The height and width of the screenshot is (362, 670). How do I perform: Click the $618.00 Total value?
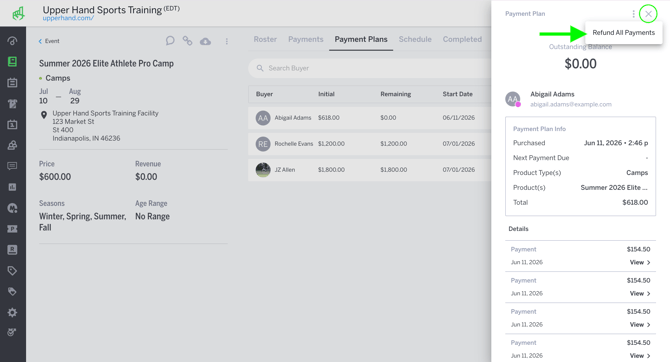635,203
